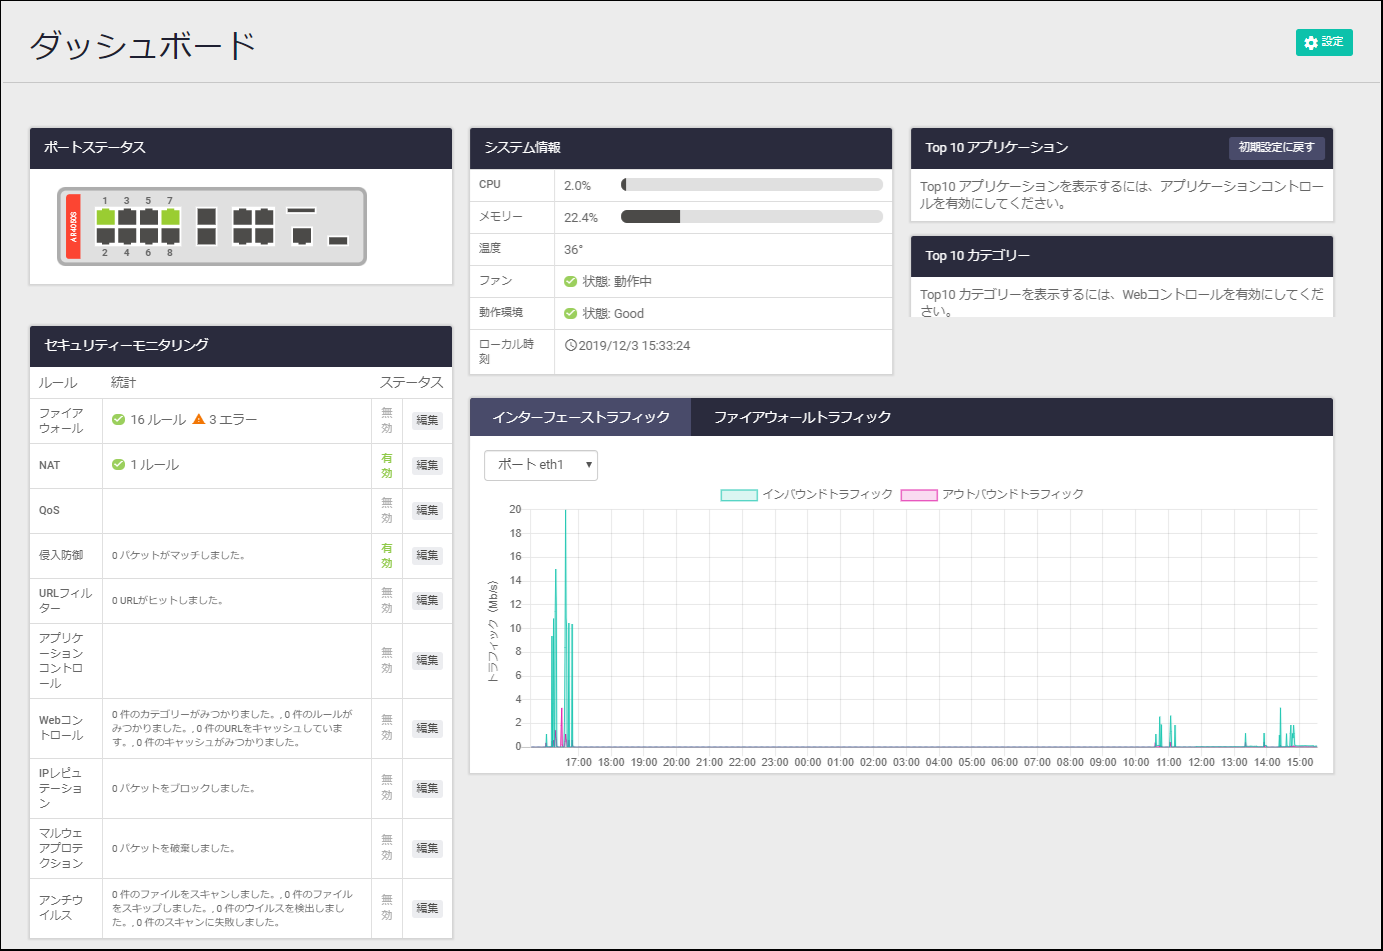Click the メモリー usage progress bar
1383x951 pixels.
[751, 217]
